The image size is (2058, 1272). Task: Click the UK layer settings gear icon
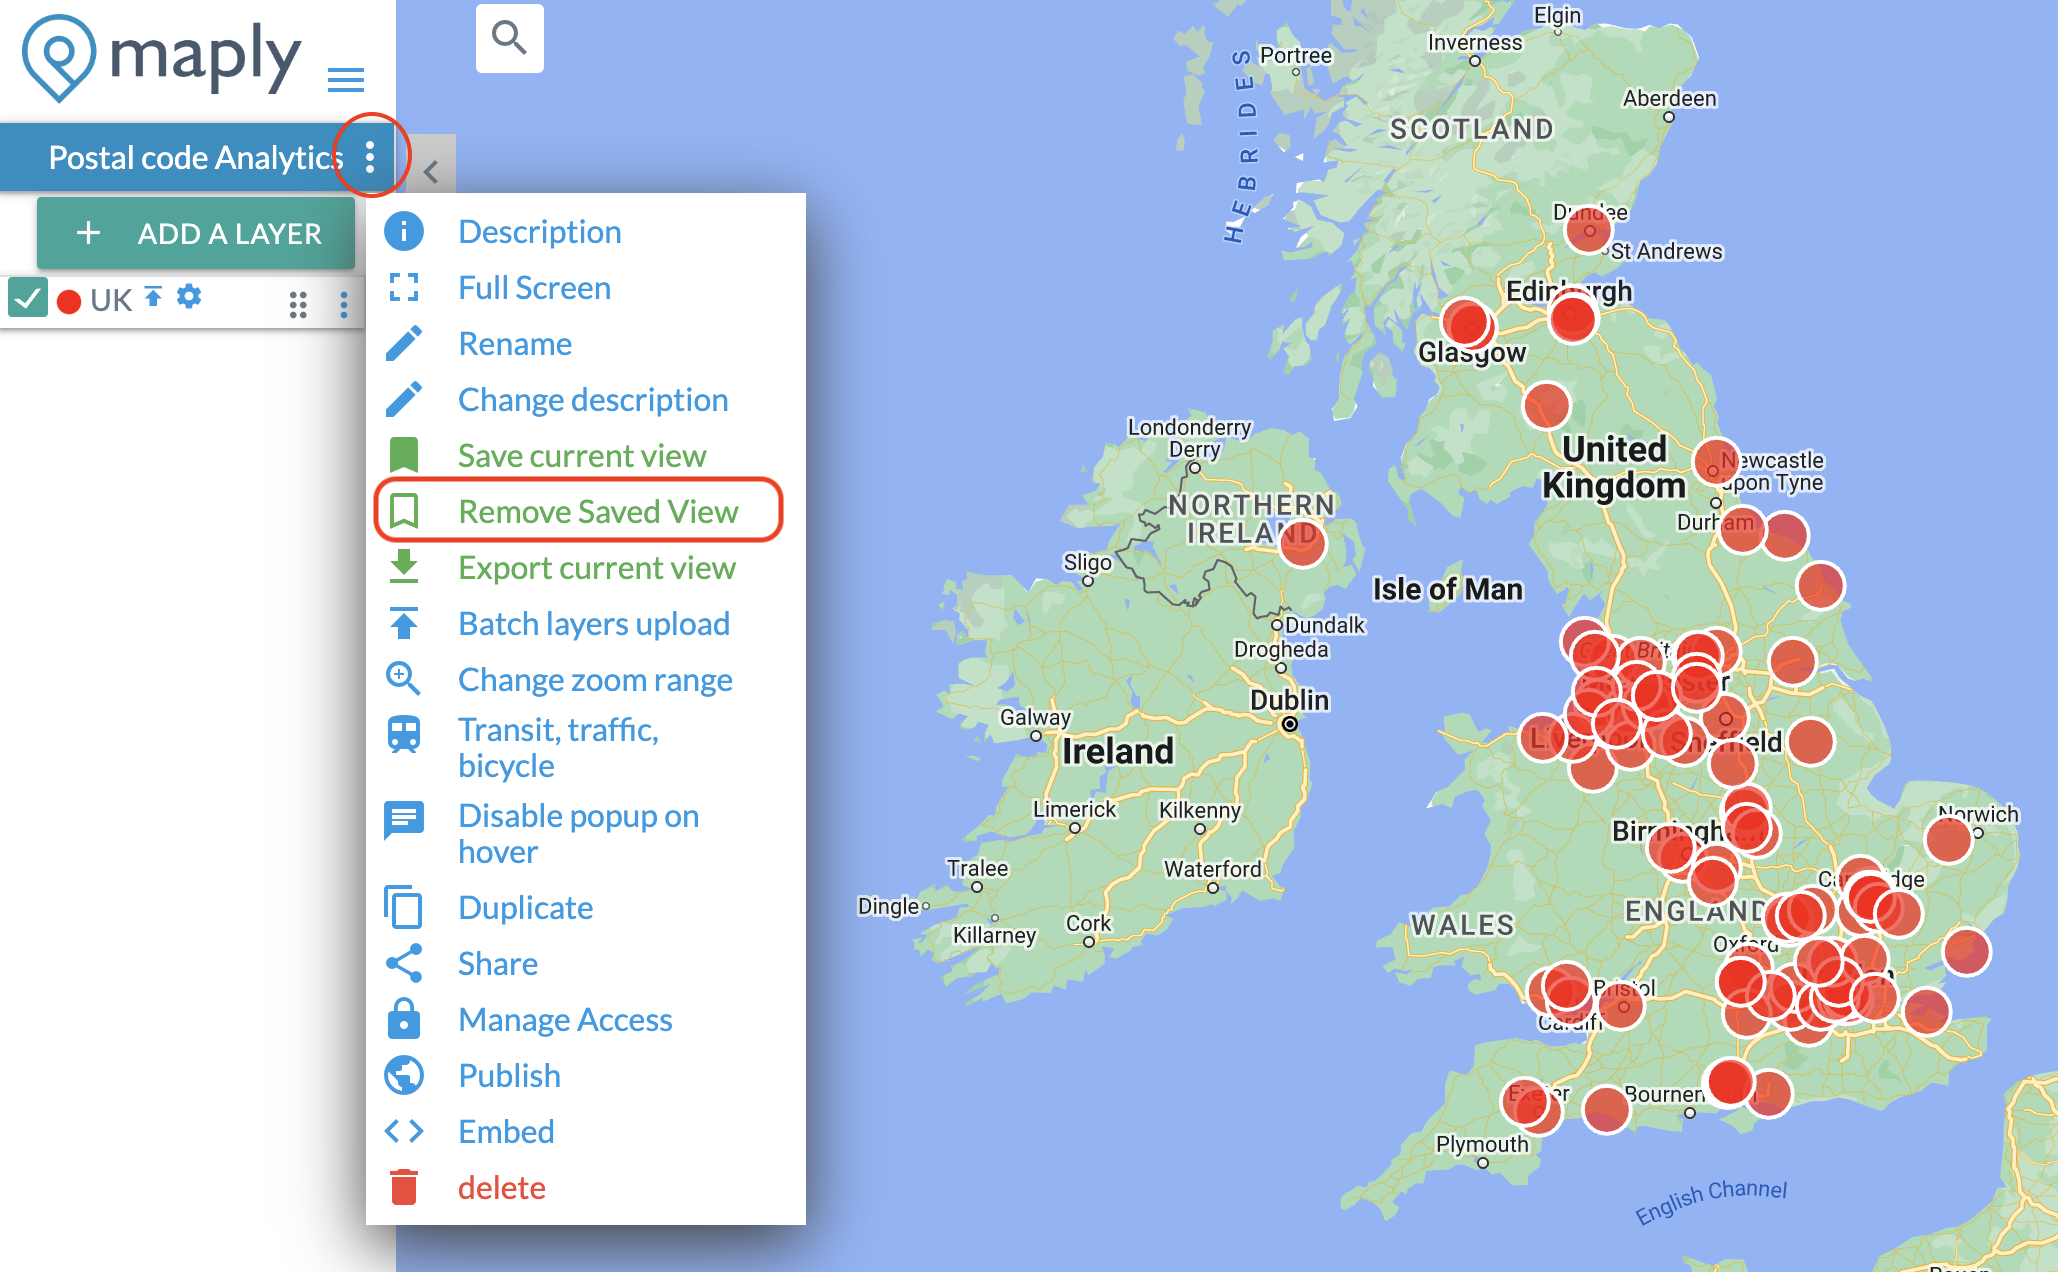[x=189, y=297]
